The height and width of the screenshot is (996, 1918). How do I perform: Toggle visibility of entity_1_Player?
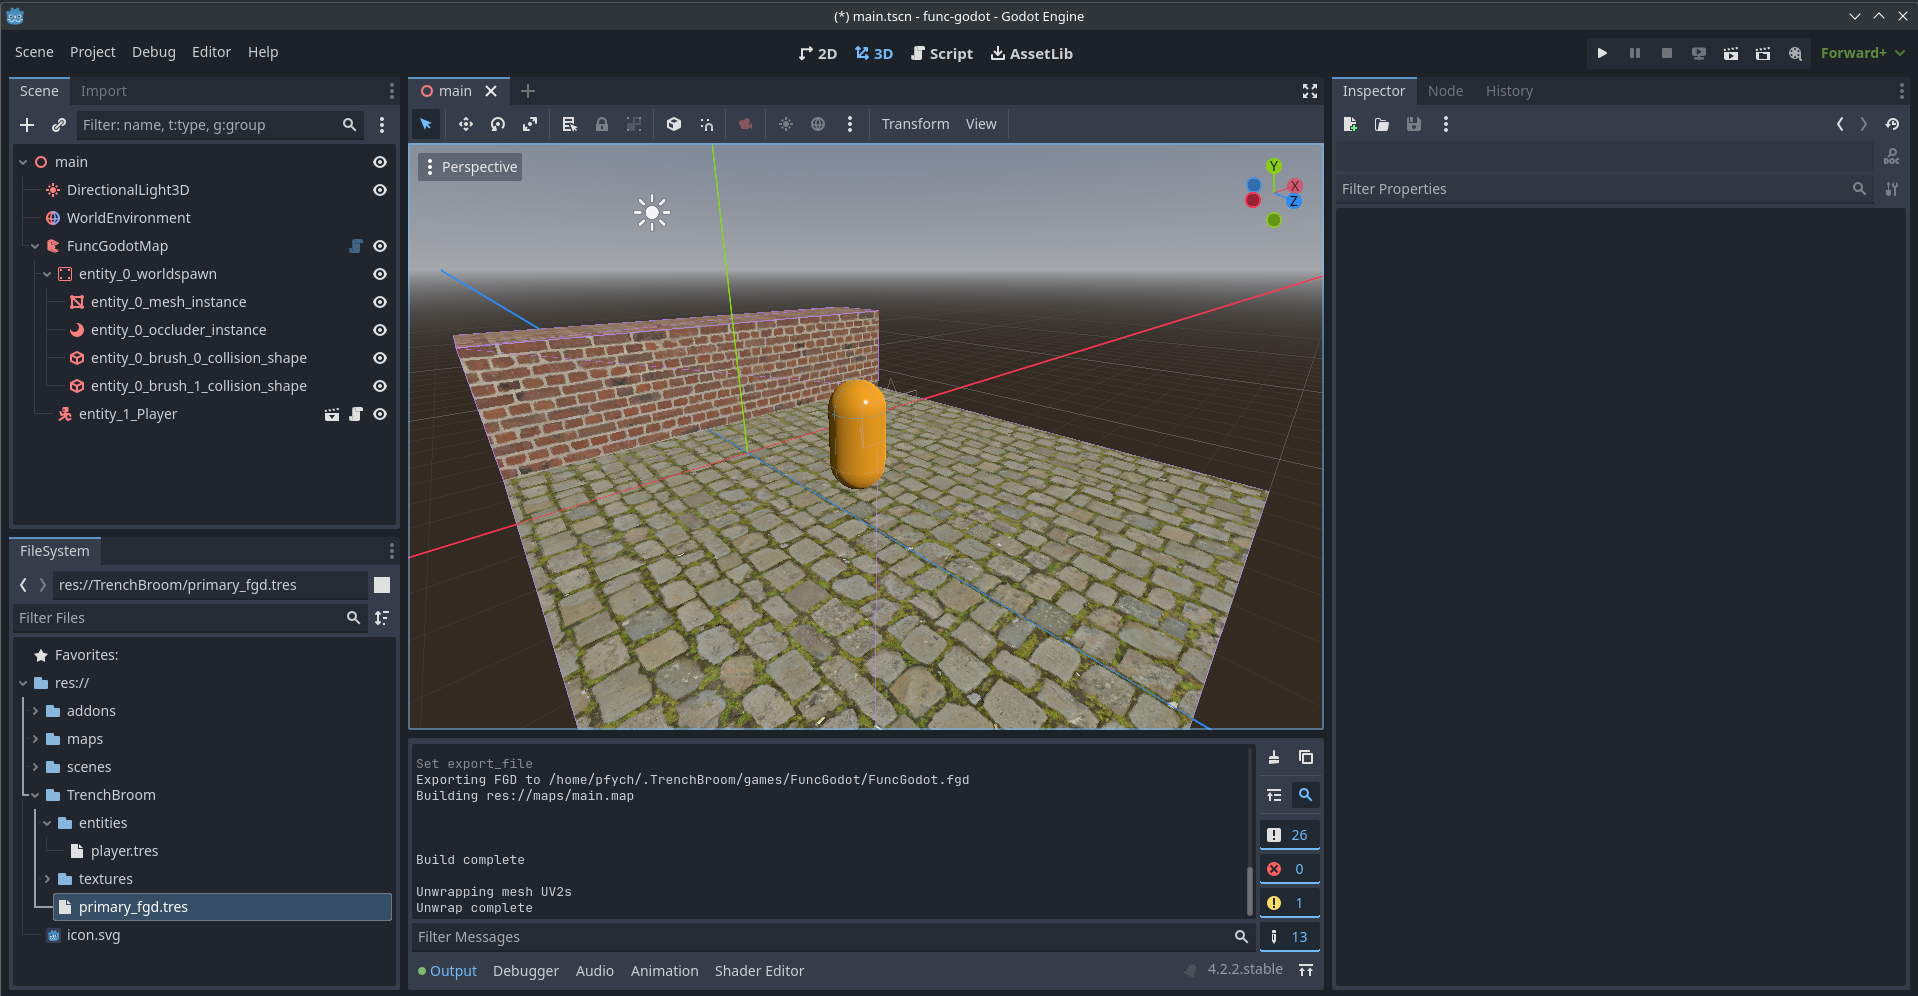pos(380,414)
